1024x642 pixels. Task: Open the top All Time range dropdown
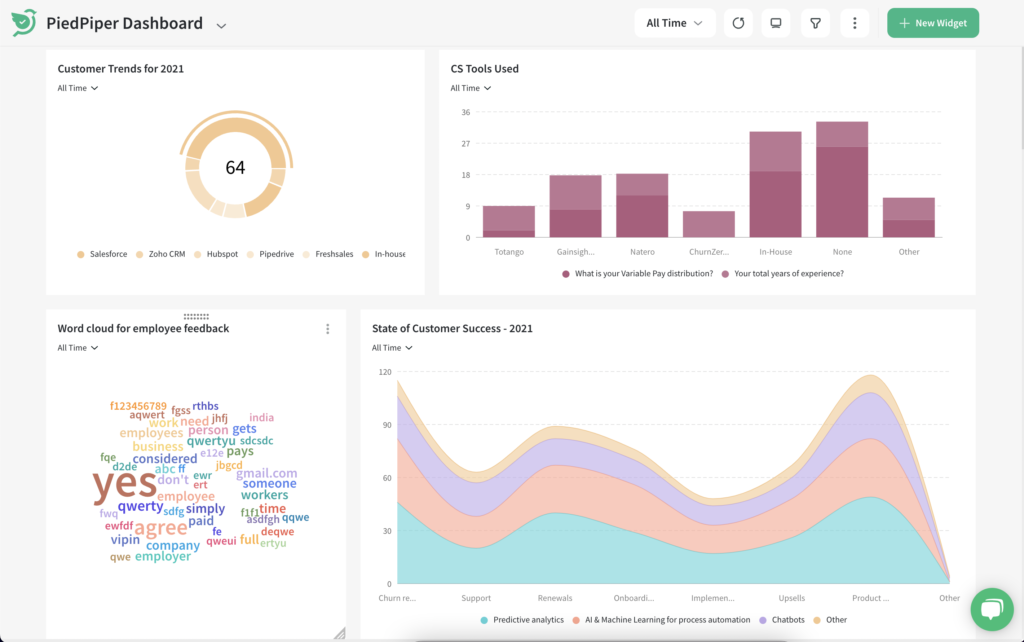coord(674,23)
